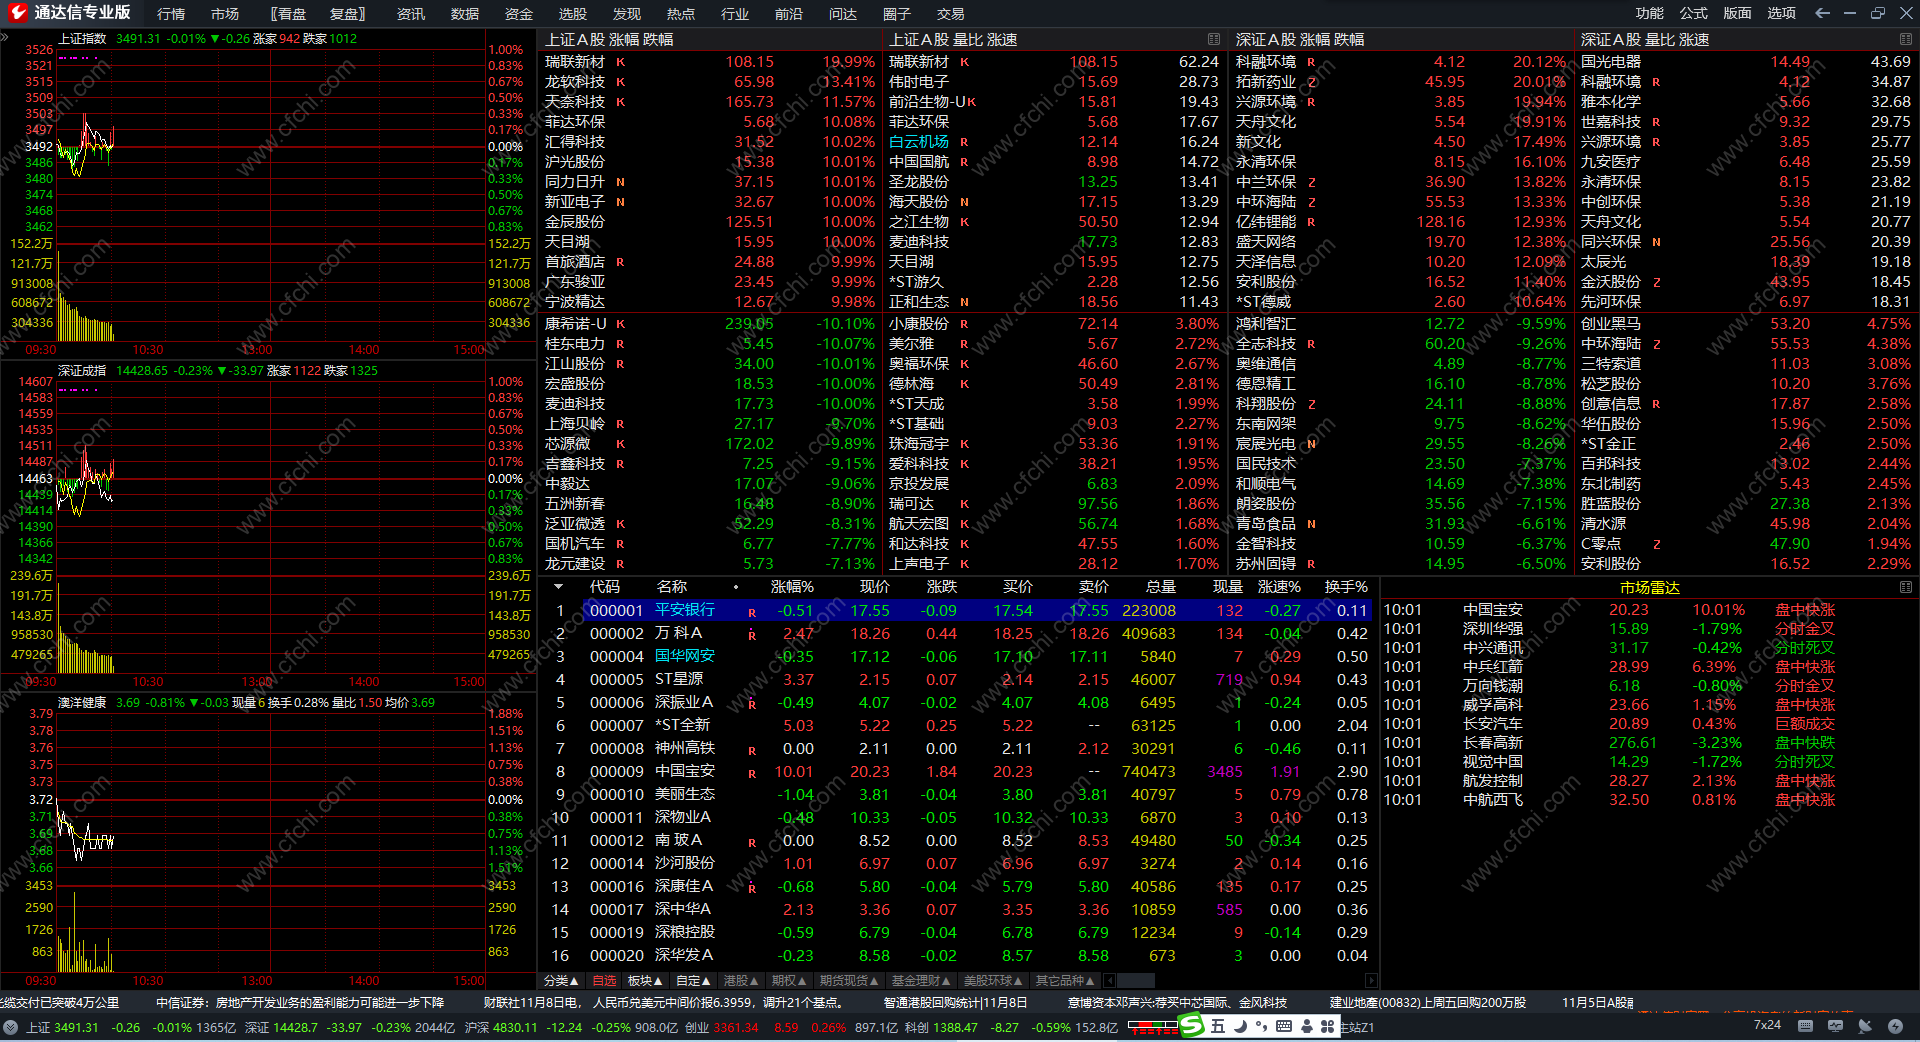This screenshot has height=1042, width=1920.
Task: Click the horizontal scrollbar thumb beside tabs
Action: (x=1135, y=981)
